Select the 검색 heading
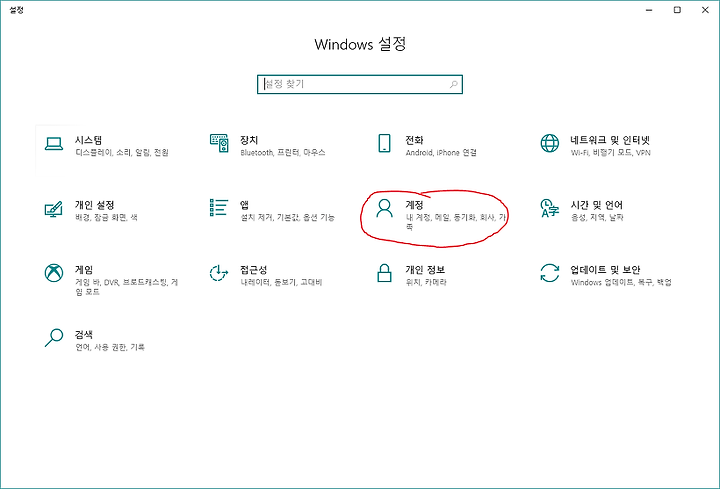 tap(84, 334)
